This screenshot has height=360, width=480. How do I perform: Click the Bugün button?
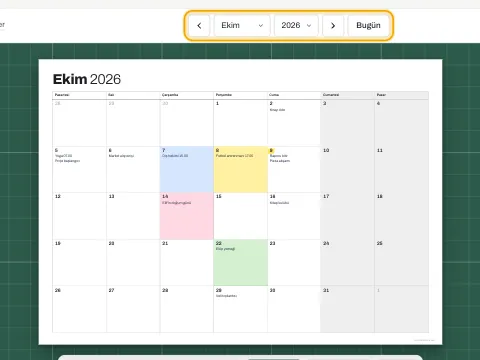(x=368, y=25)
